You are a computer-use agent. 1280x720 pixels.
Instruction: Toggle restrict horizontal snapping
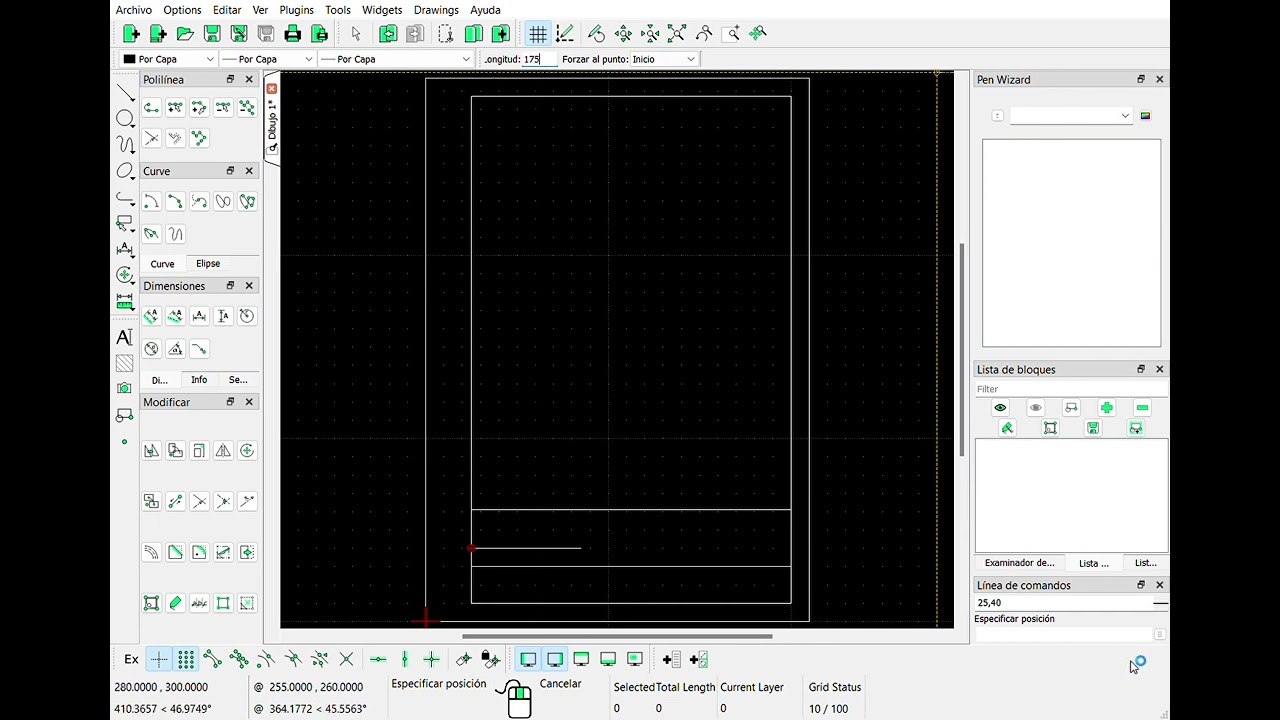(378, 659)
